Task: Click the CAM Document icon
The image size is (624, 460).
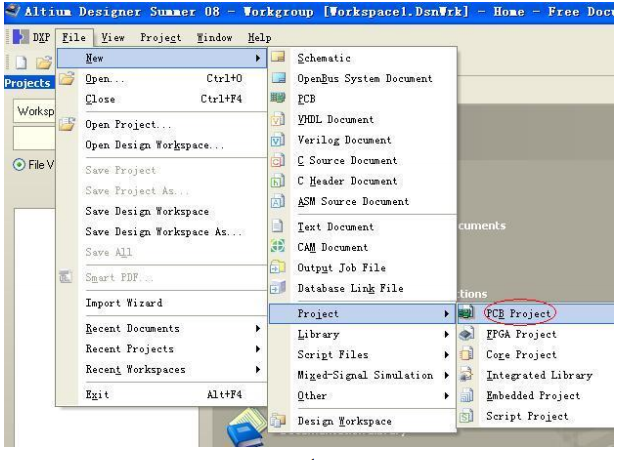Action: click(x=278, y=246)
